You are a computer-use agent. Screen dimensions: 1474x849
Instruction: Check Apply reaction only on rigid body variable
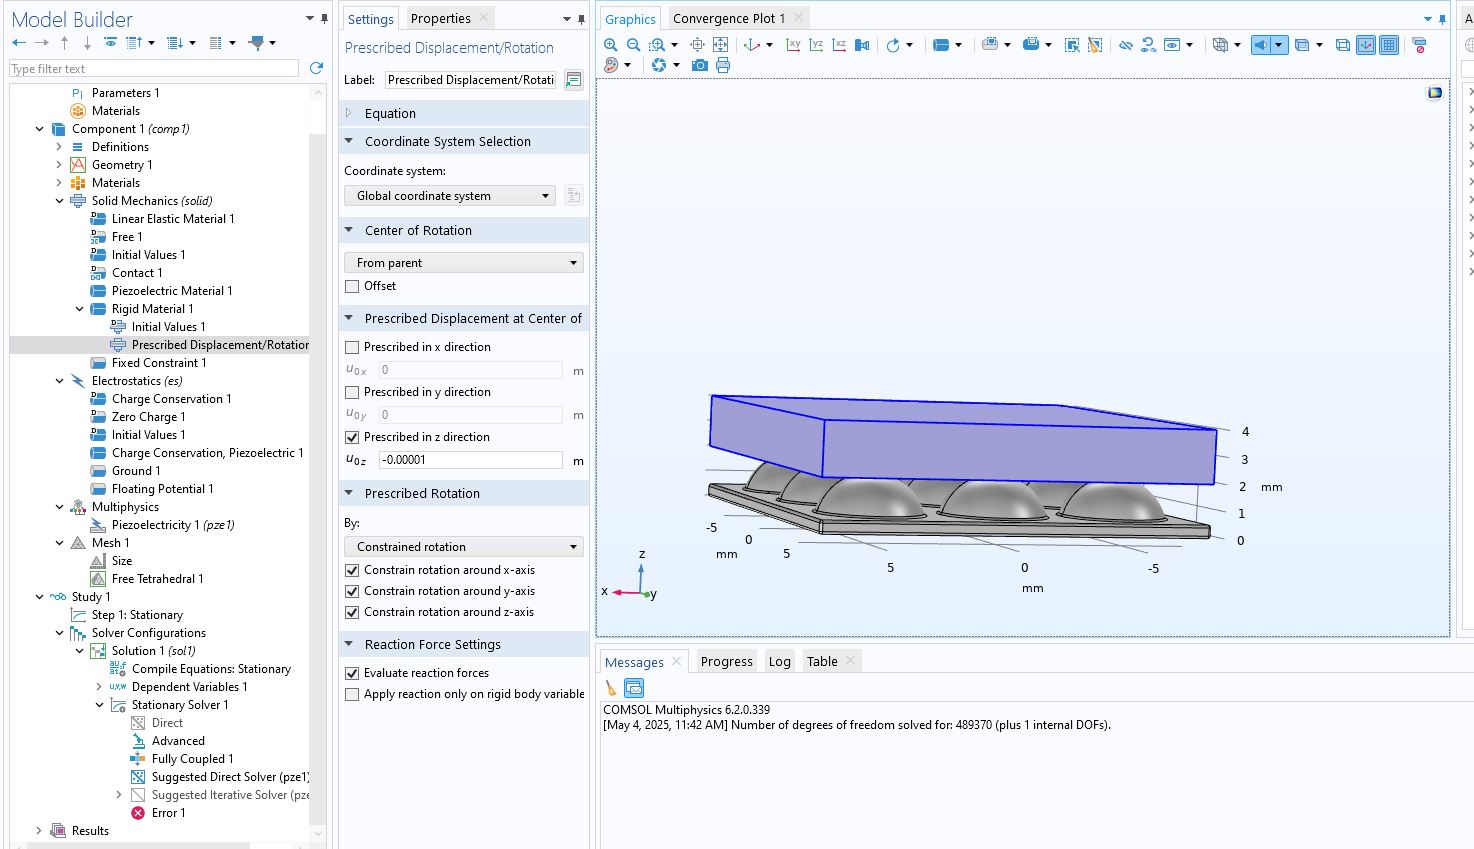pyautogui.click(x=352, y=694)
